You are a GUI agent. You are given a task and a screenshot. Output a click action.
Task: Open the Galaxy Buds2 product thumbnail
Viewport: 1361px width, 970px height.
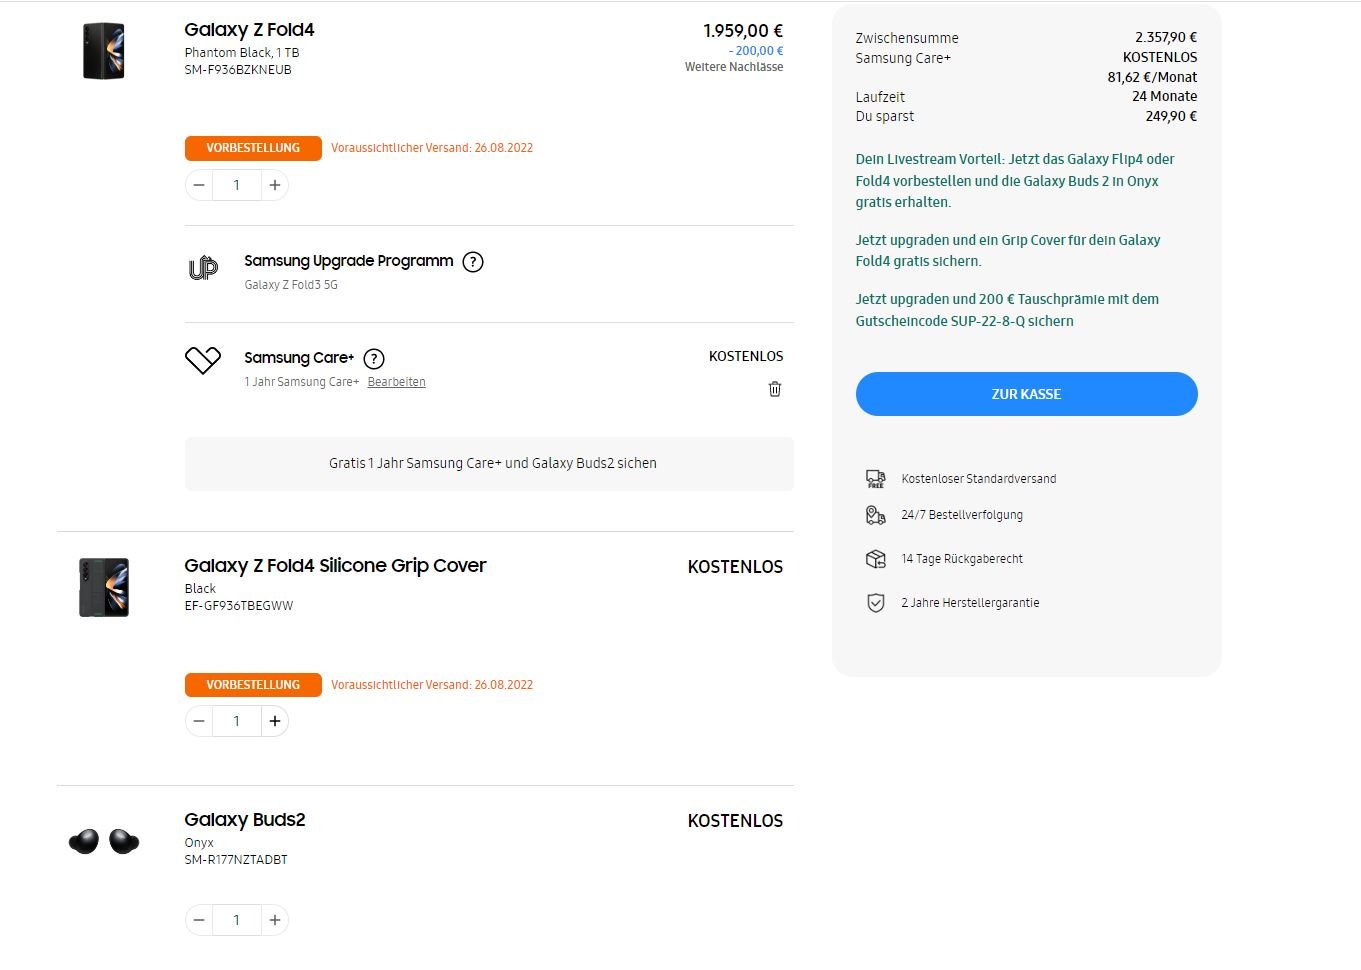coord(104,841)
